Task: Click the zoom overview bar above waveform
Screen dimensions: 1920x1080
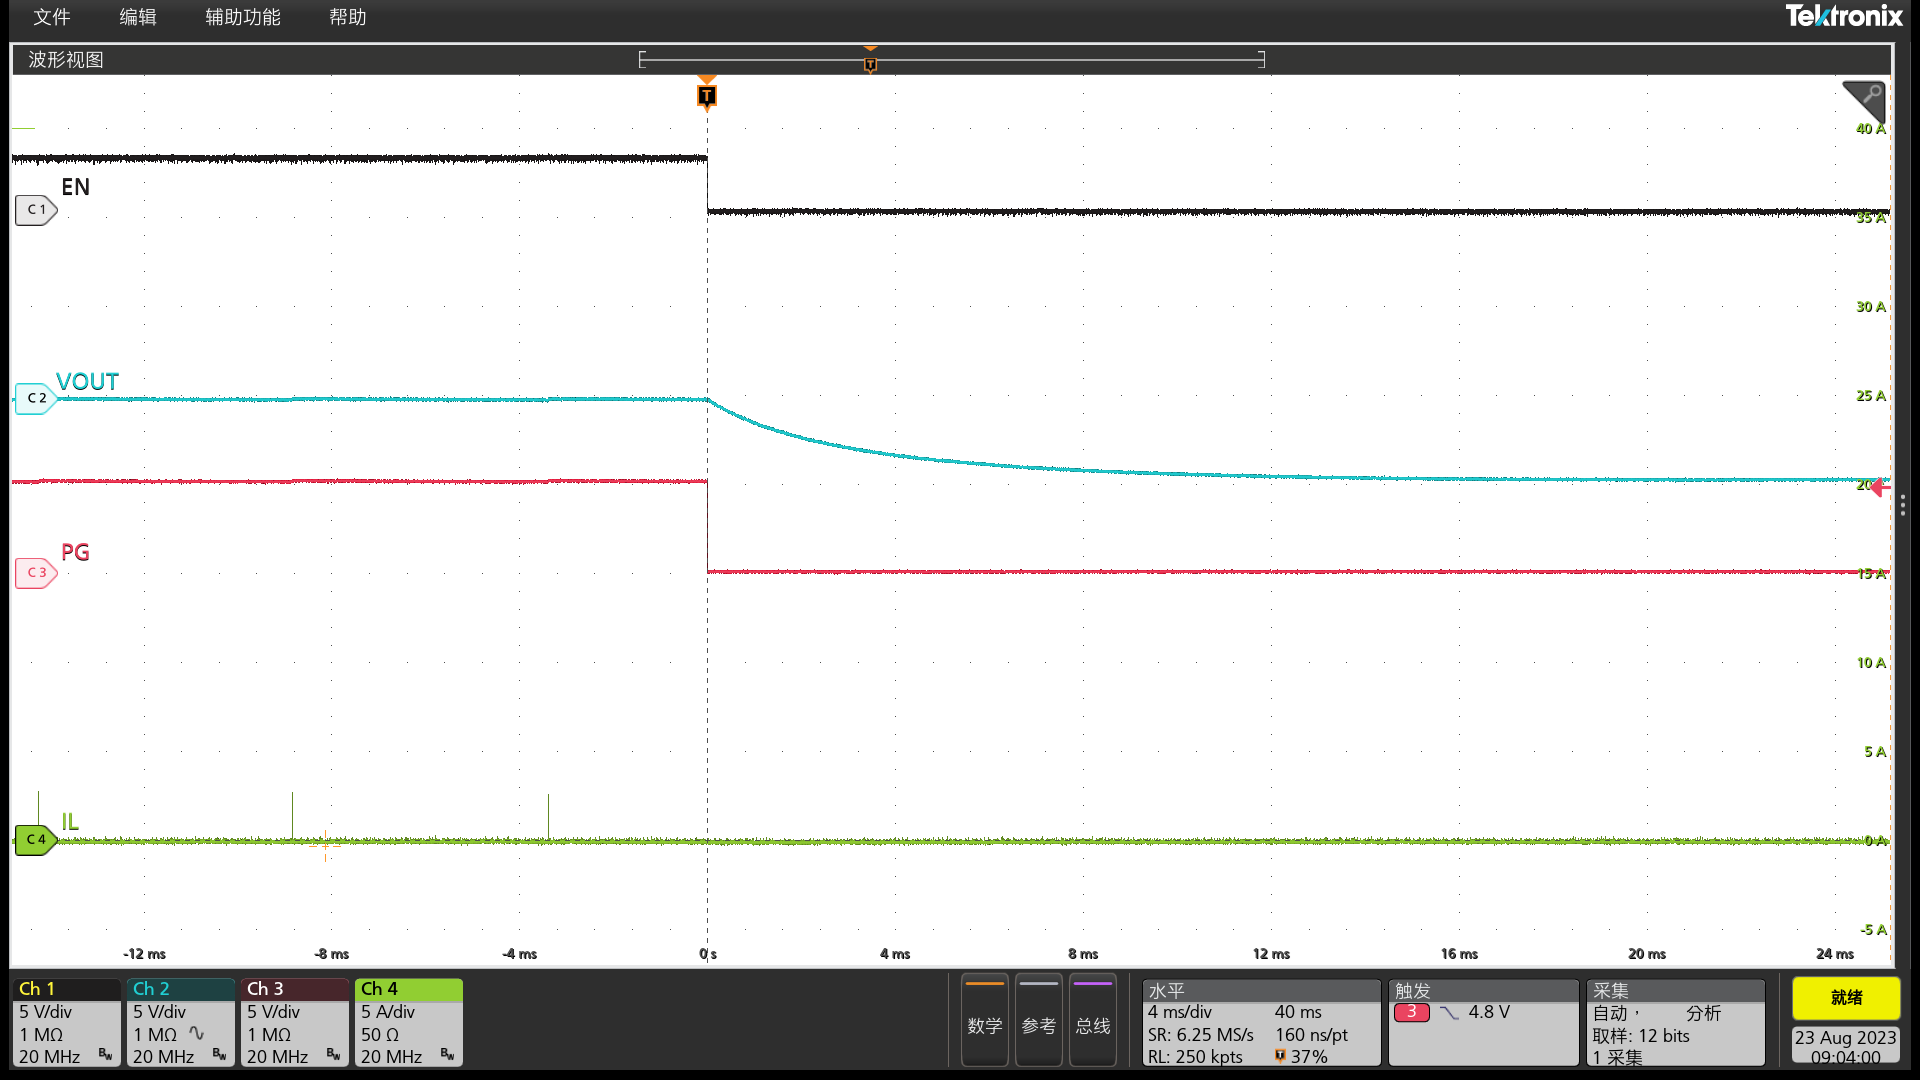Action: [951, 60]
